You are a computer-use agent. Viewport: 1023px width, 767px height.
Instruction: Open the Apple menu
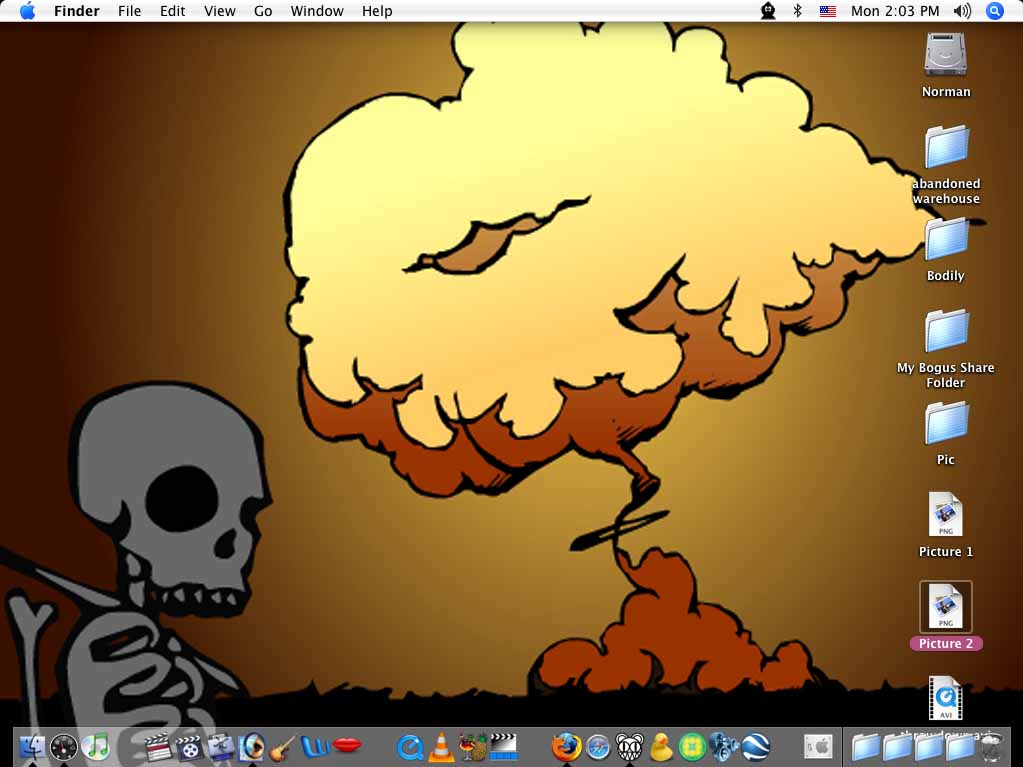click(x=27, y=11)
